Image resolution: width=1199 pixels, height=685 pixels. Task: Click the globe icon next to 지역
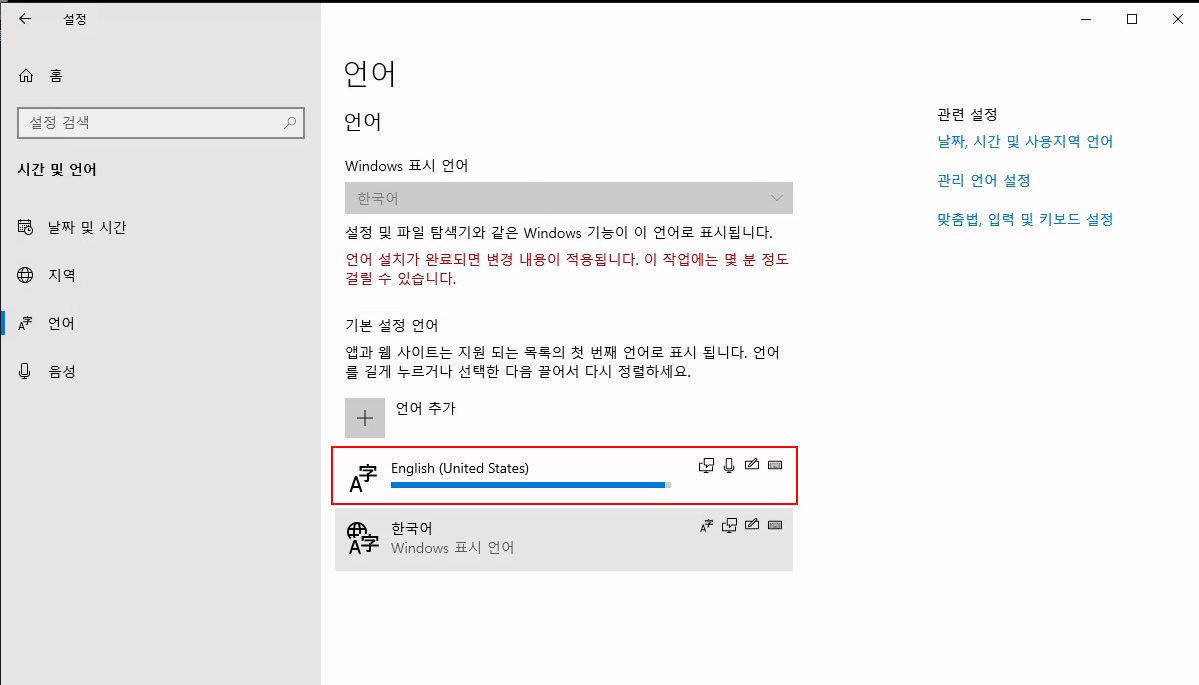(25, 275)
